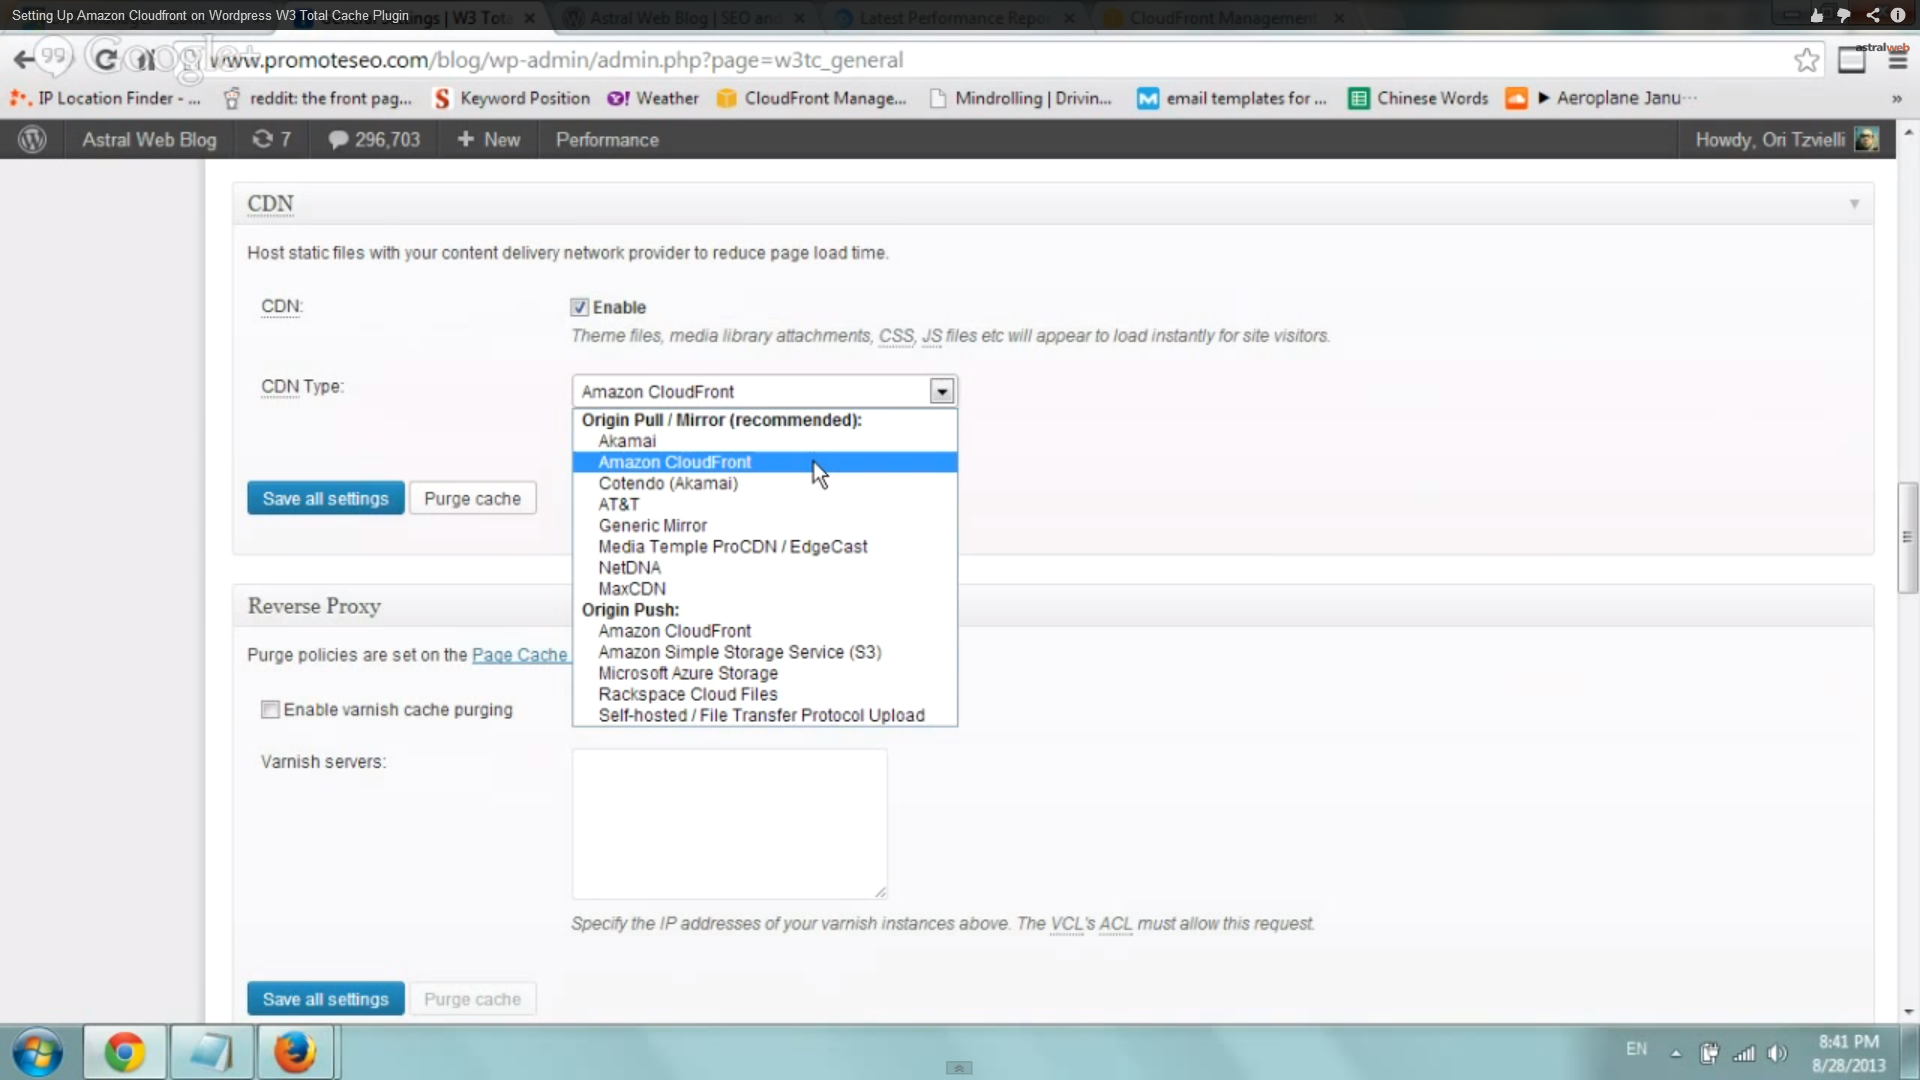The height and width of the screenshot is (1080, 1920).
Task: Open Weather bookmark
Action: tap(654, 98)
